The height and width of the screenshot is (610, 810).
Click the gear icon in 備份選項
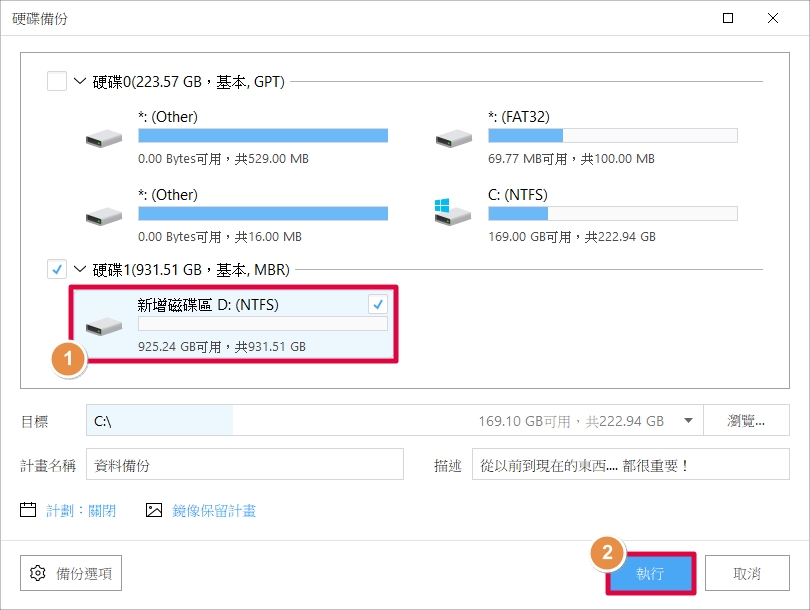tap(38, 573)
